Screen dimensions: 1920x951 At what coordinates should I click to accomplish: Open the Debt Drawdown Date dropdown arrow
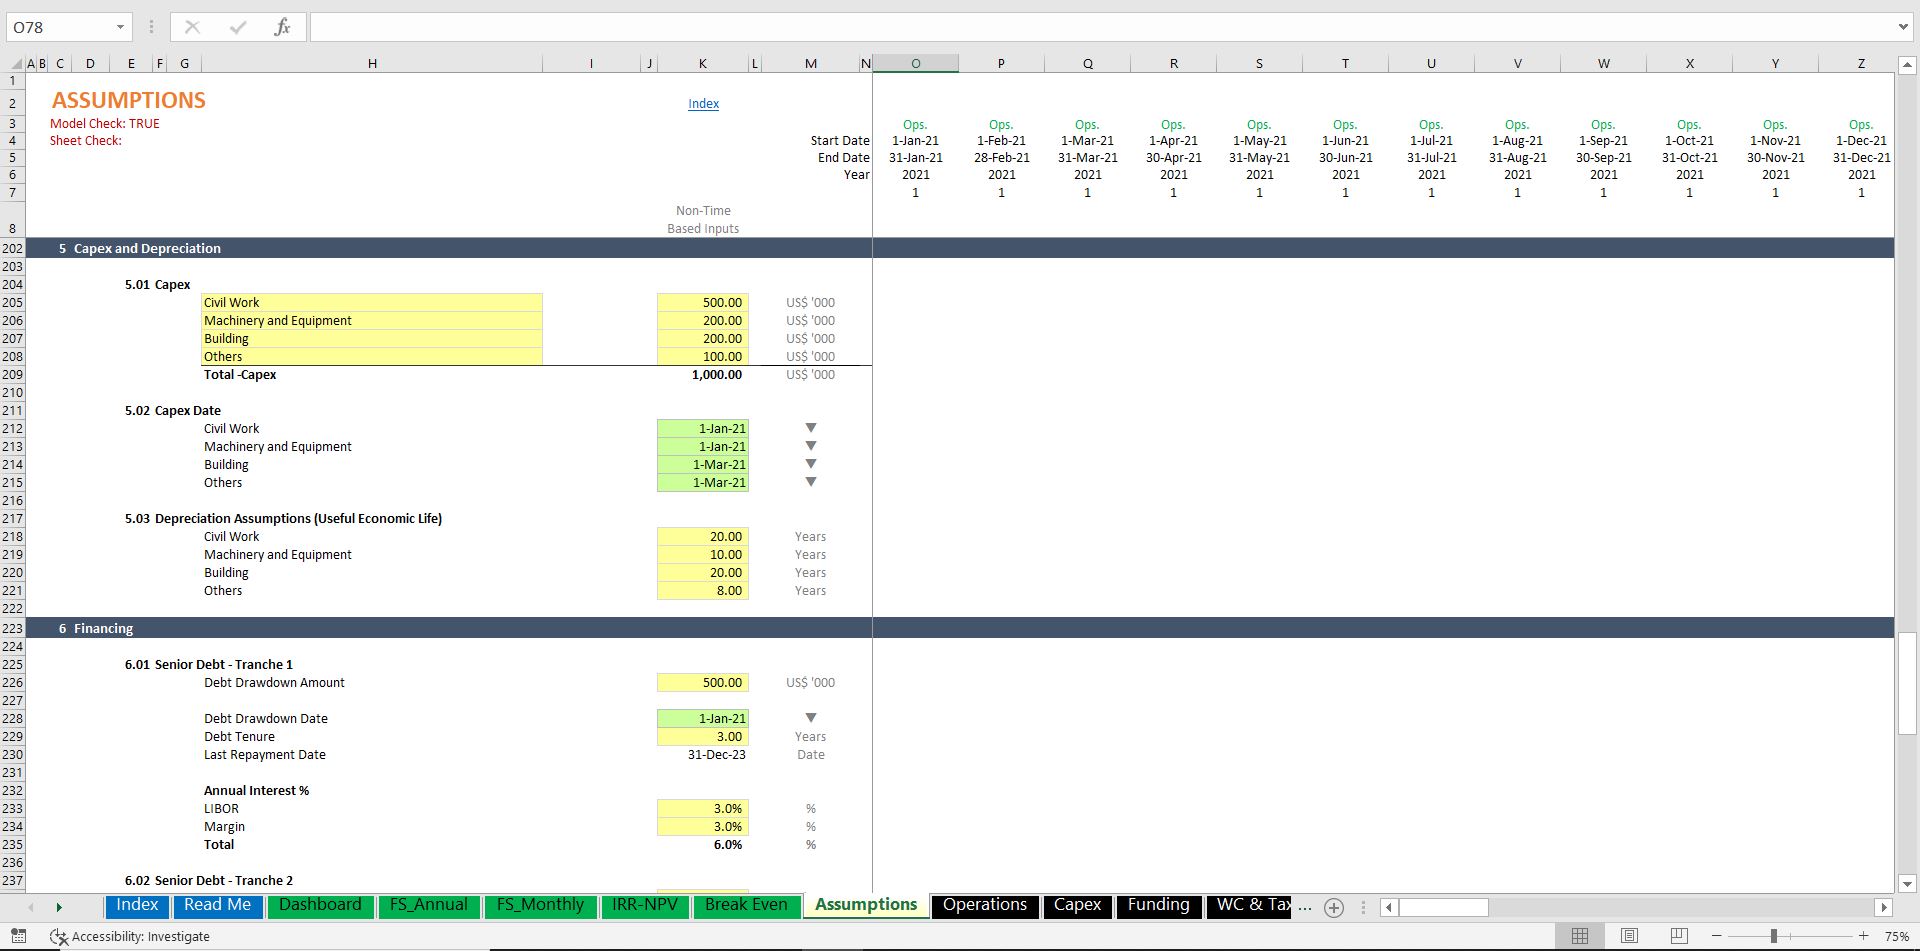tap(811, 718)
